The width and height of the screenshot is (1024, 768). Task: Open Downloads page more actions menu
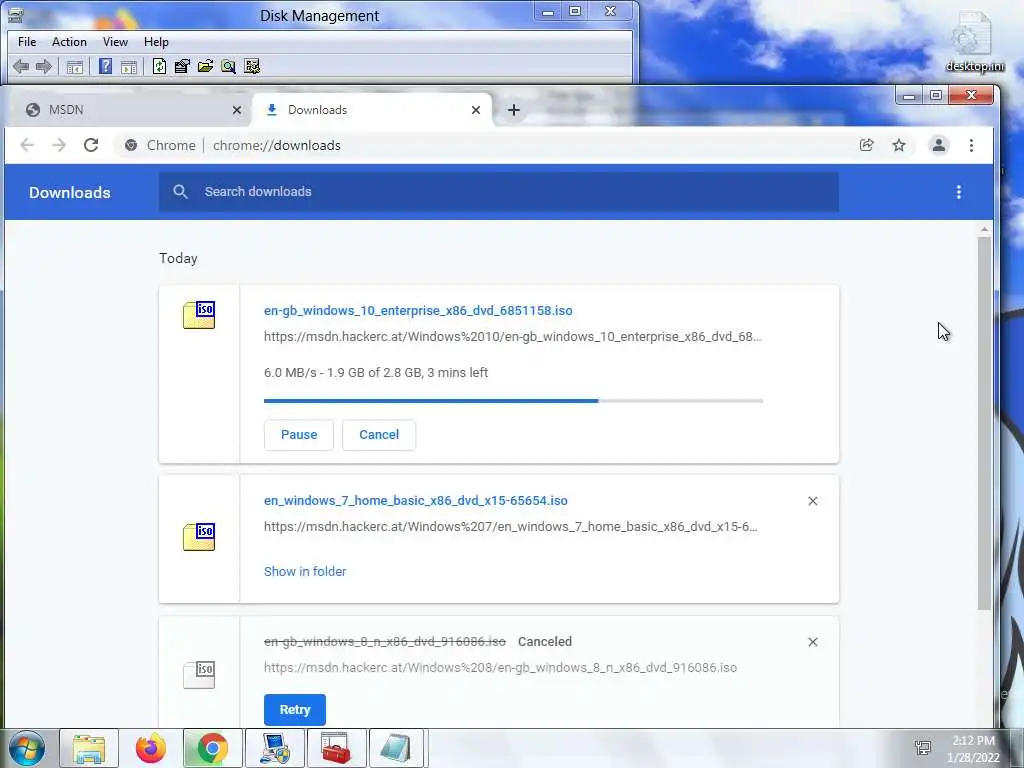coord(959,192)
